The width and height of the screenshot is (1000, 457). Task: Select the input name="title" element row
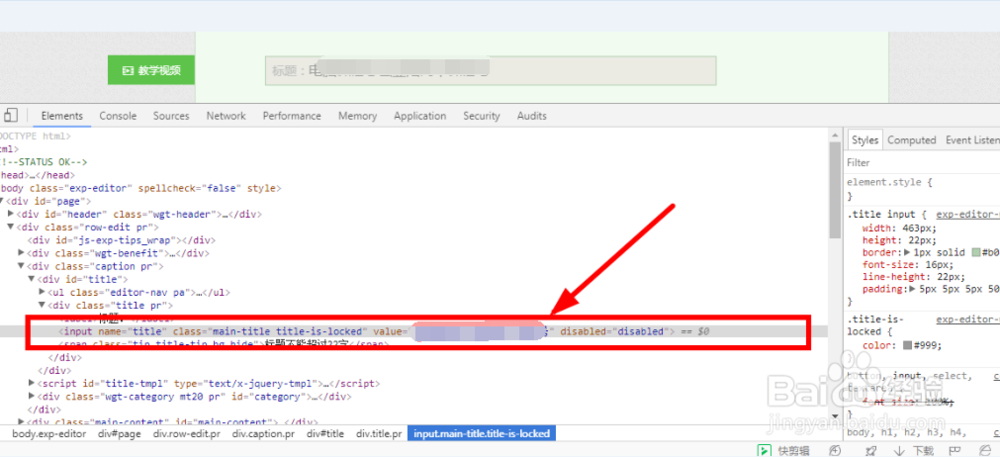click(x=414, y=331)
